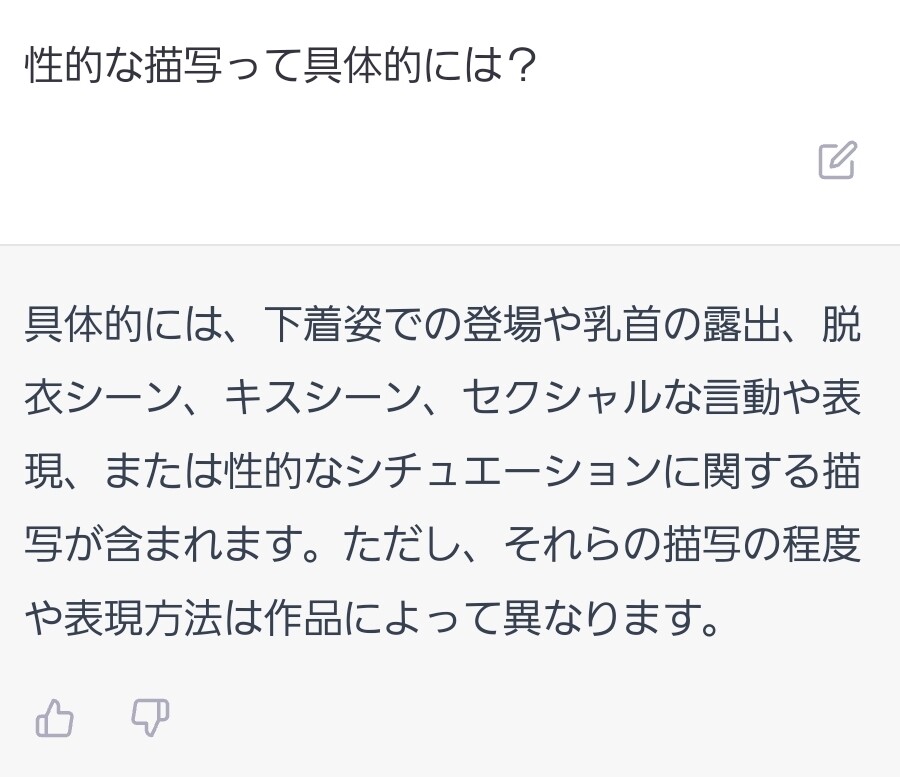Image resolution: width=900 pixels, height=777 pixels.
Task: Click the word '登場' in the reply
Action: coord(502,325)
